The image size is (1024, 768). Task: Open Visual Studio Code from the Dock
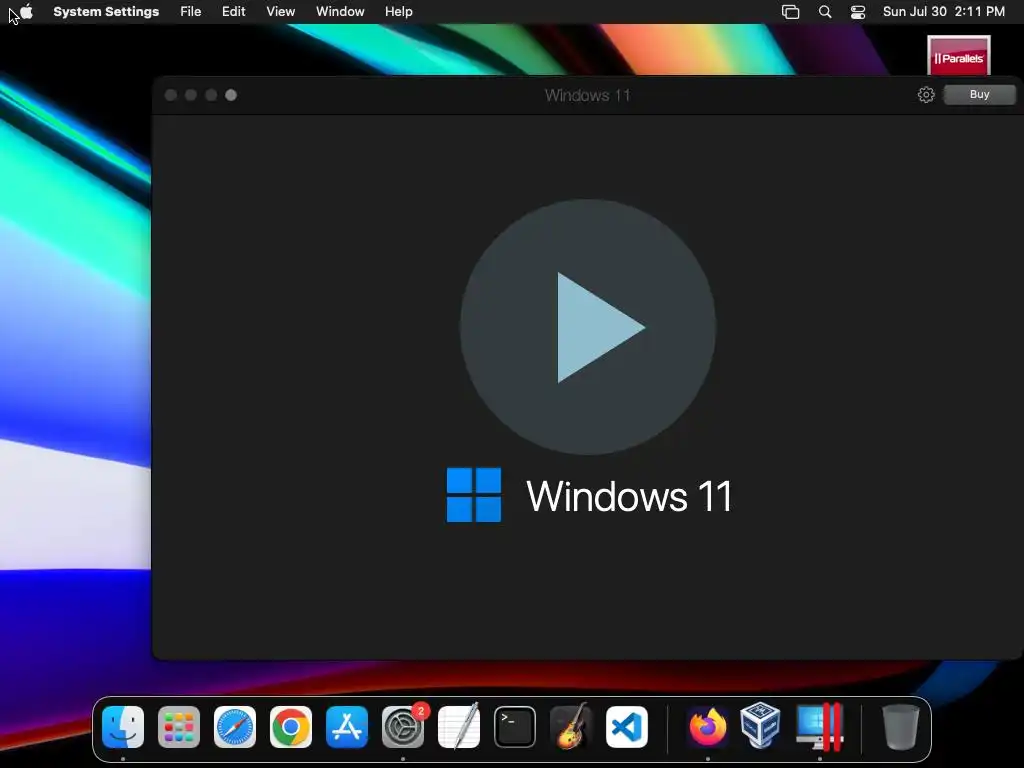click(627, 727)
